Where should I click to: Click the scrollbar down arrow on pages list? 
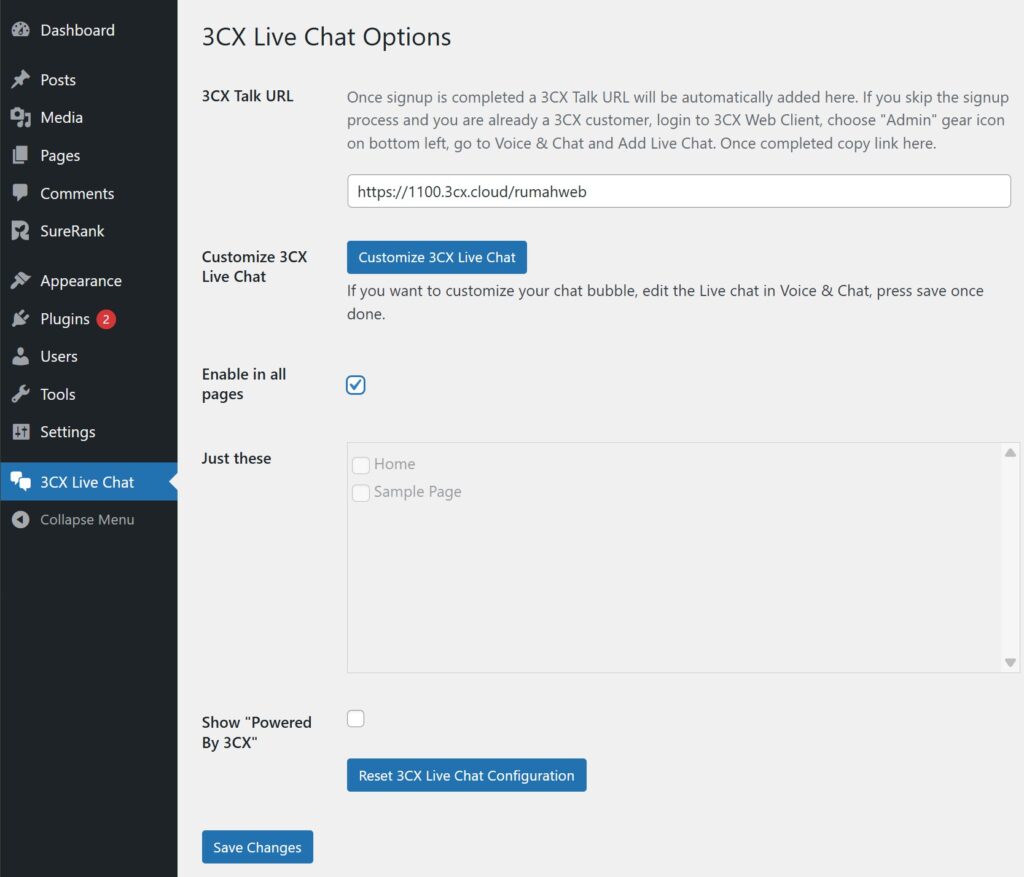pyautogui.click(x=1008, y=662)
